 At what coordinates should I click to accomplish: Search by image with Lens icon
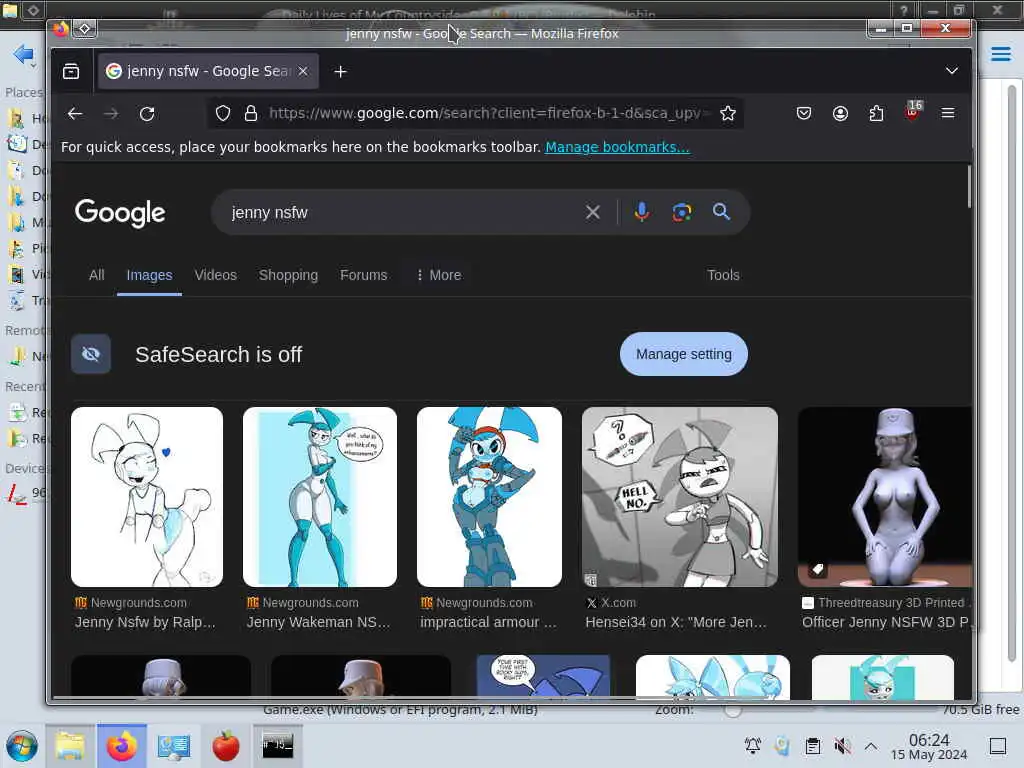click(682, 212)
